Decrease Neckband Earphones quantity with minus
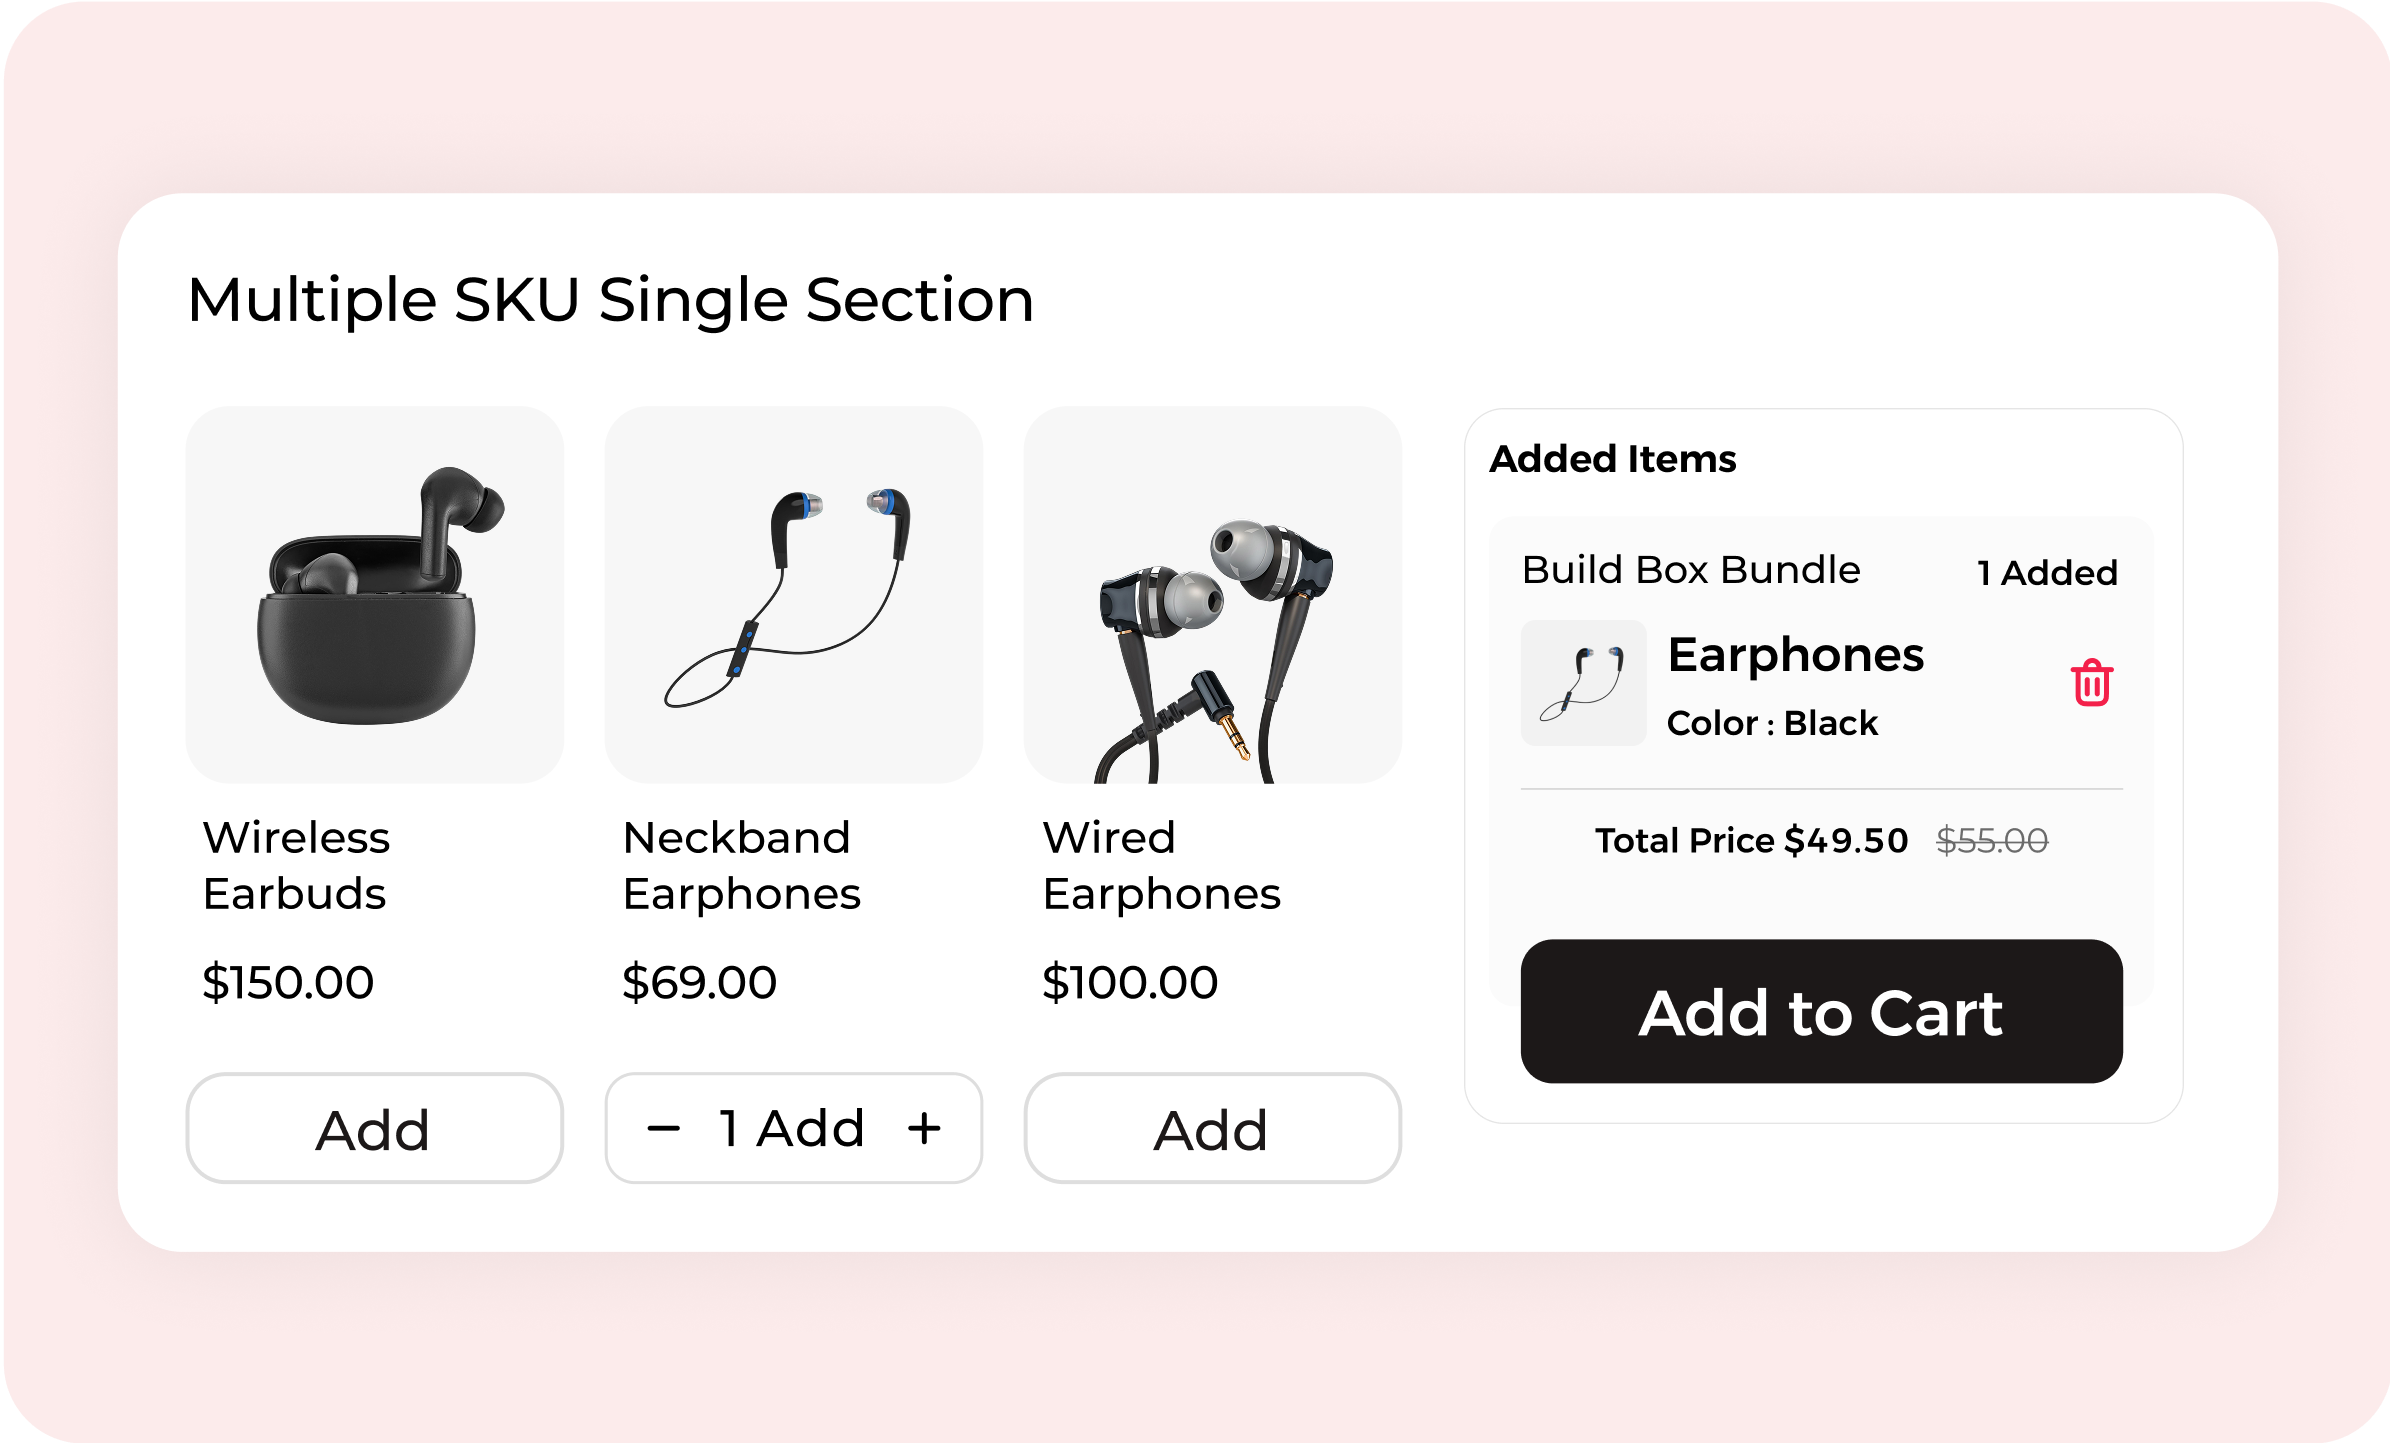The width and height of the screenshot is (2390, 1443). (x=663, y=1129)
